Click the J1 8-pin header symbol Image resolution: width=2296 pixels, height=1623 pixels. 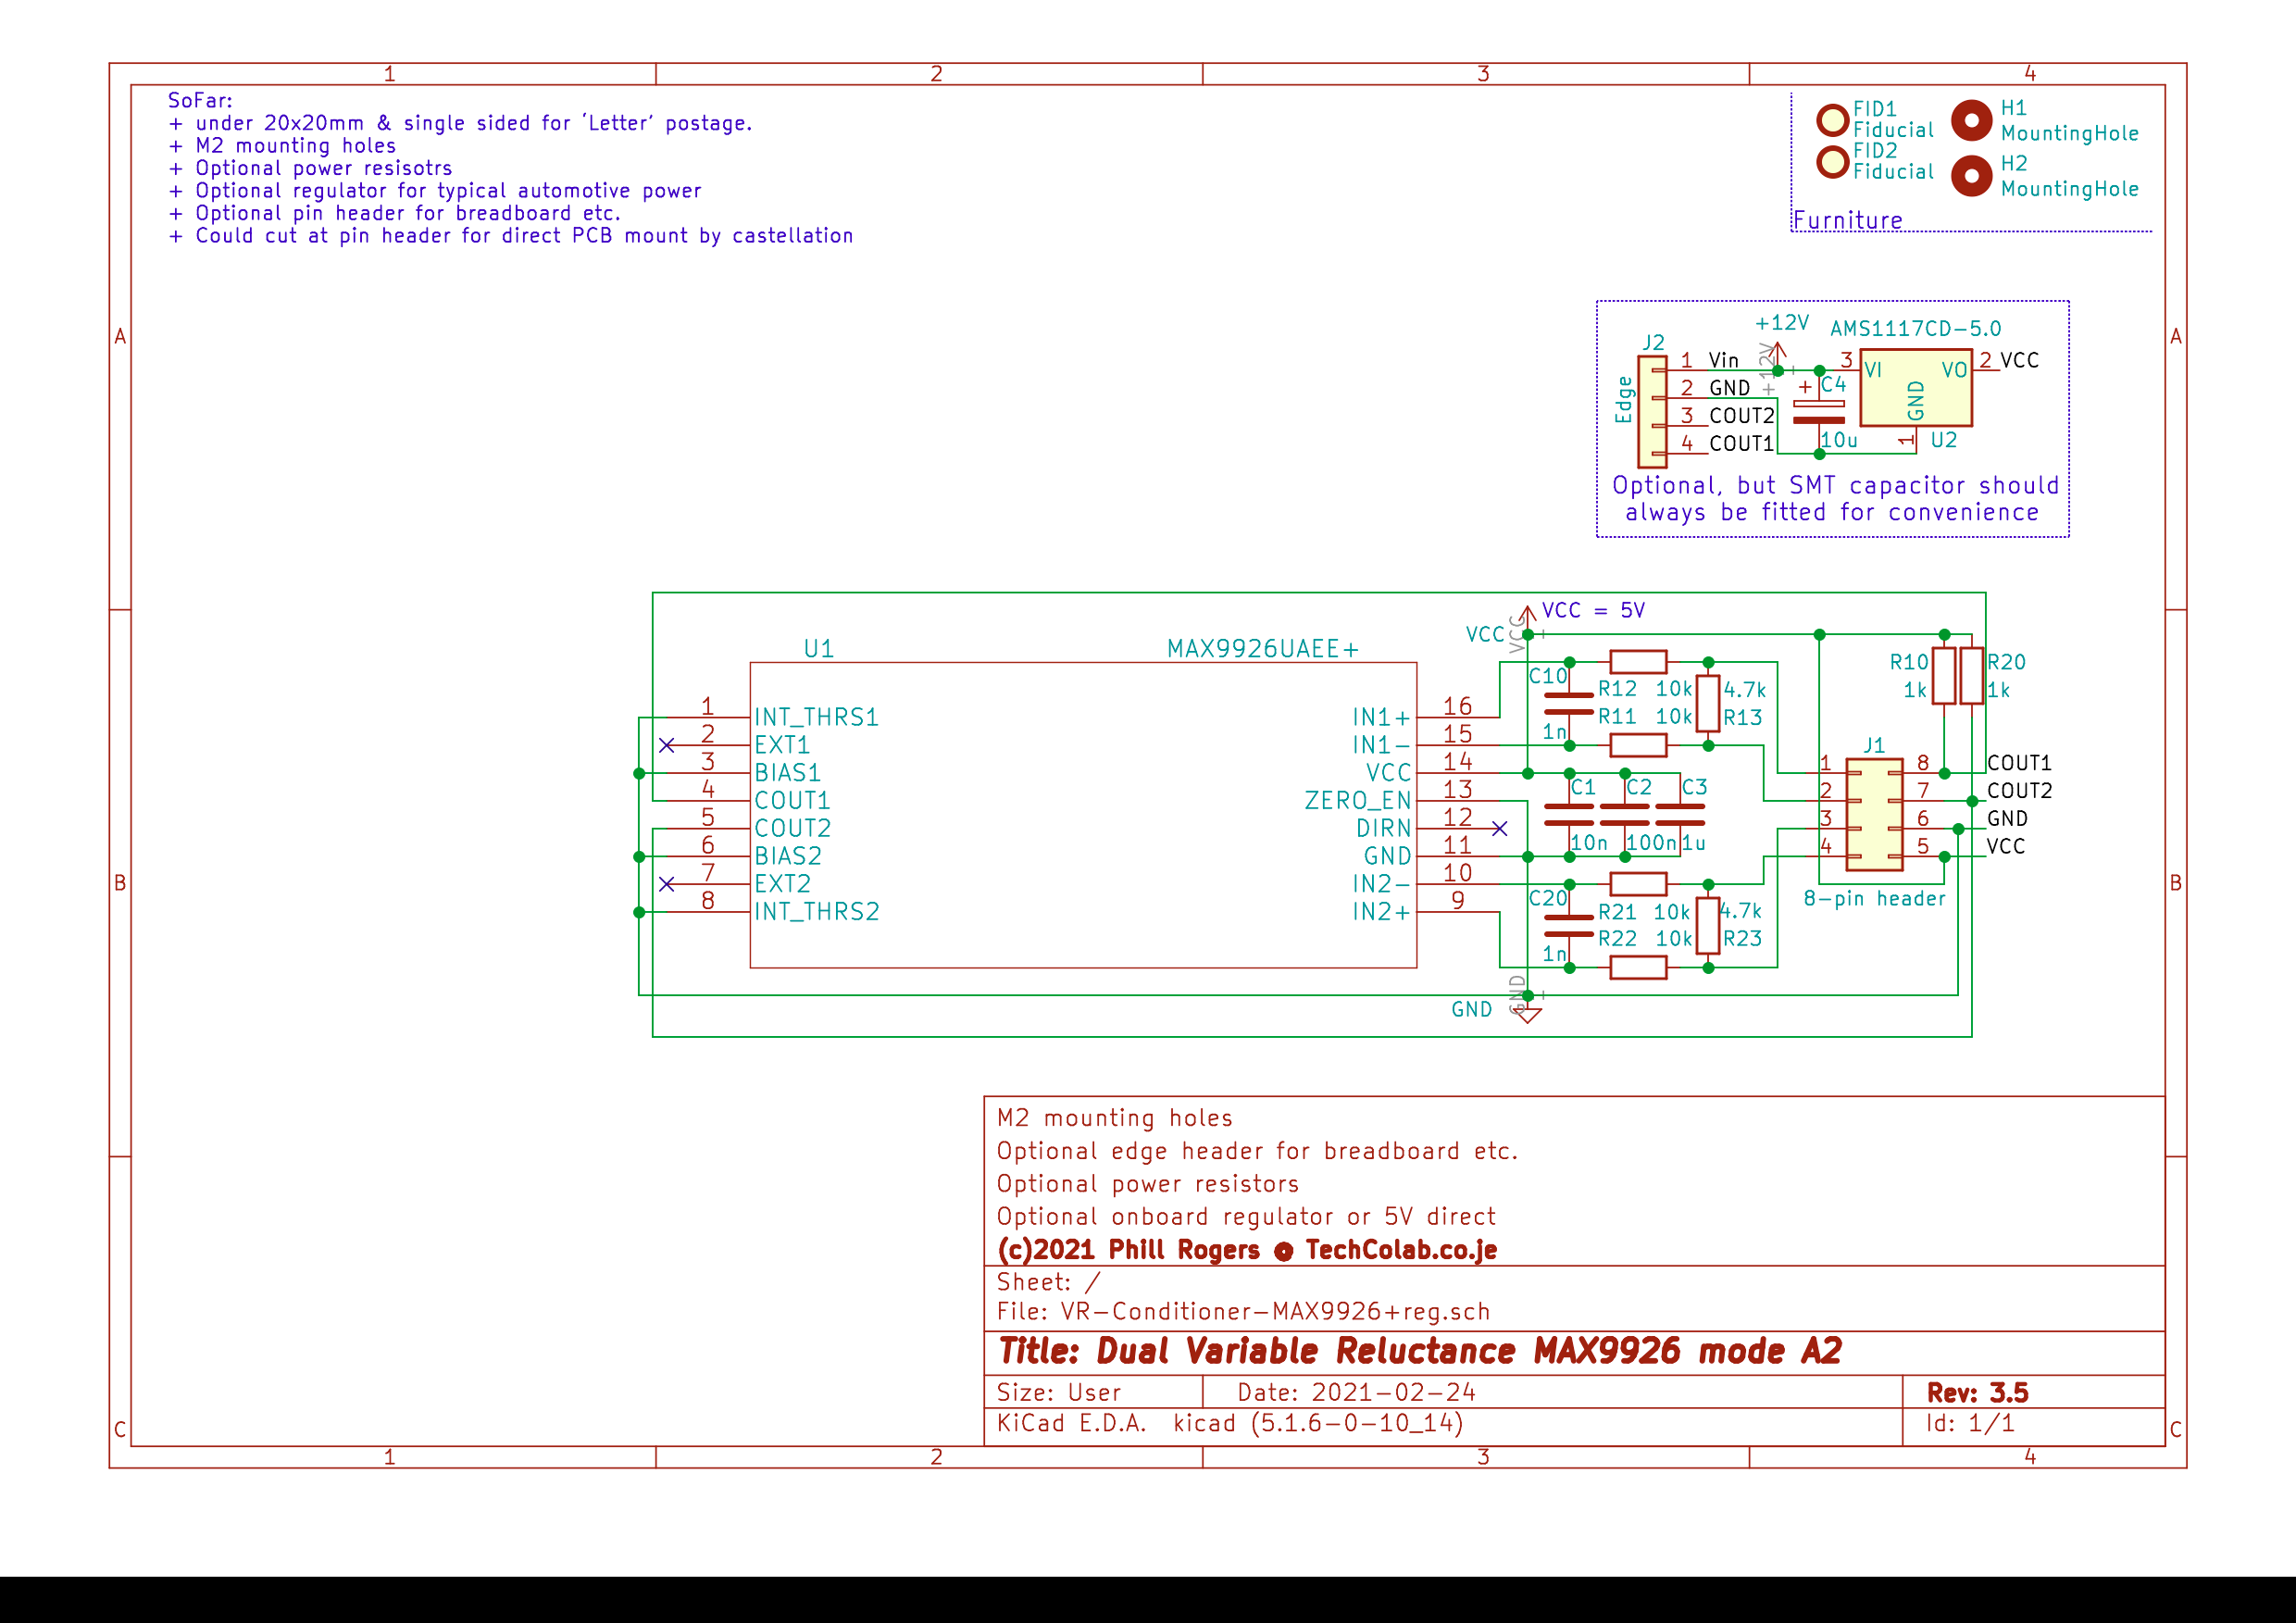[x=1873, y=814]
